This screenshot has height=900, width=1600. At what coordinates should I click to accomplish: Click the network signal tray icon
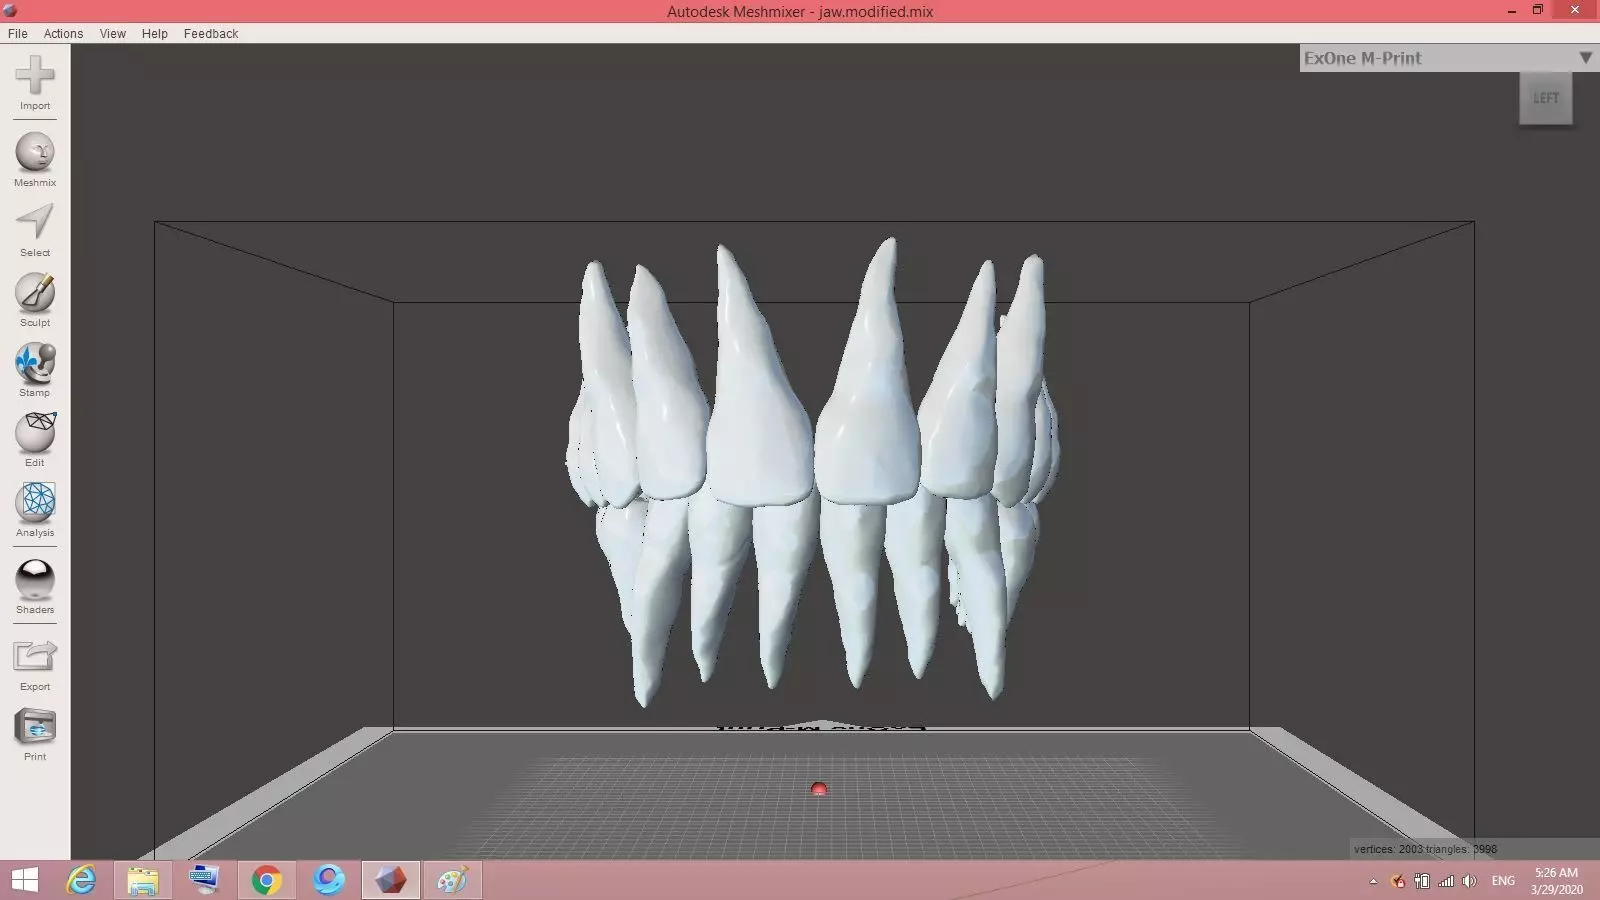1446,881
